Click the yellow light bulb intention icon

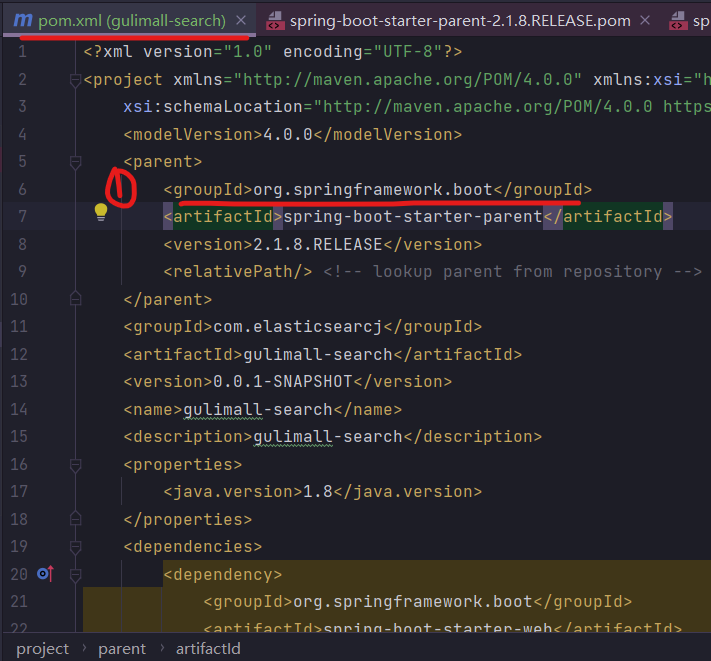[101, 212]
